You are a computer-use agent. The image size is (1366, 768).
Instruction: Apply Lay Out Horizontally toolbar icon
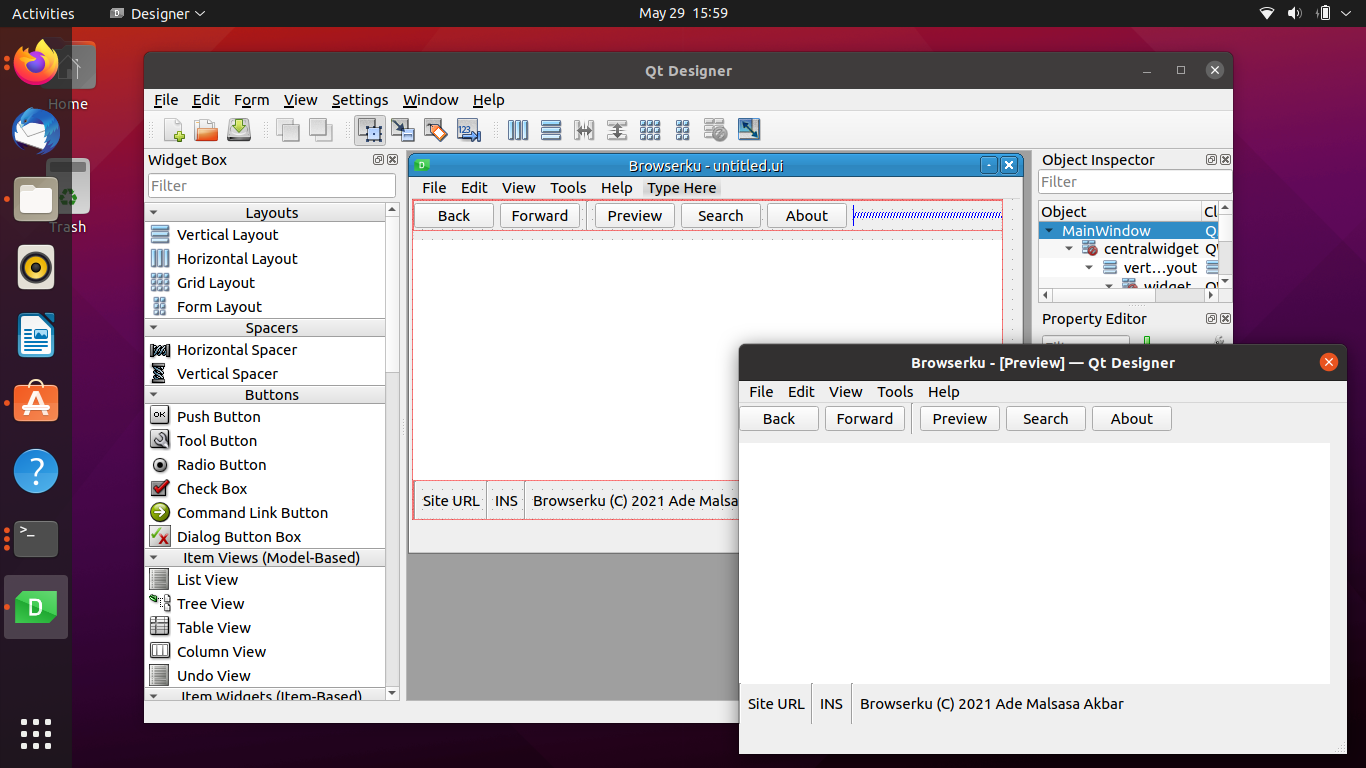[518, 129]
